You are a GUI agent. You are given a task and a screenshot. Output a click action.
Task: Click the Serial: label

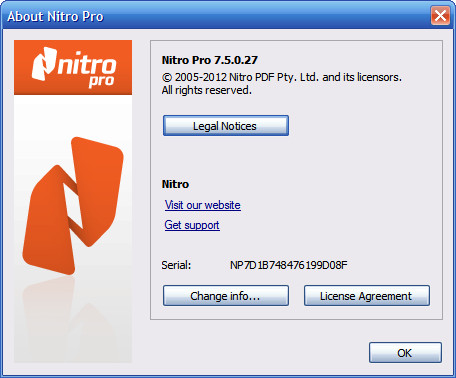[176, 265]
